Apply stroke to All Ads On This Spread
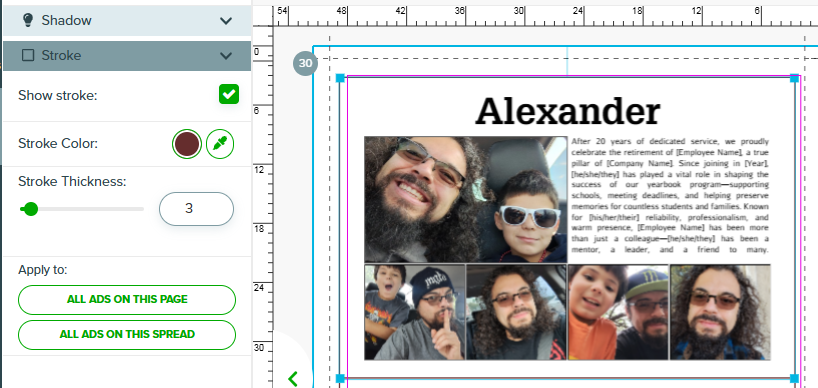Image resolution: width=818 pixels, height=388 pixels. click(127, 335)
